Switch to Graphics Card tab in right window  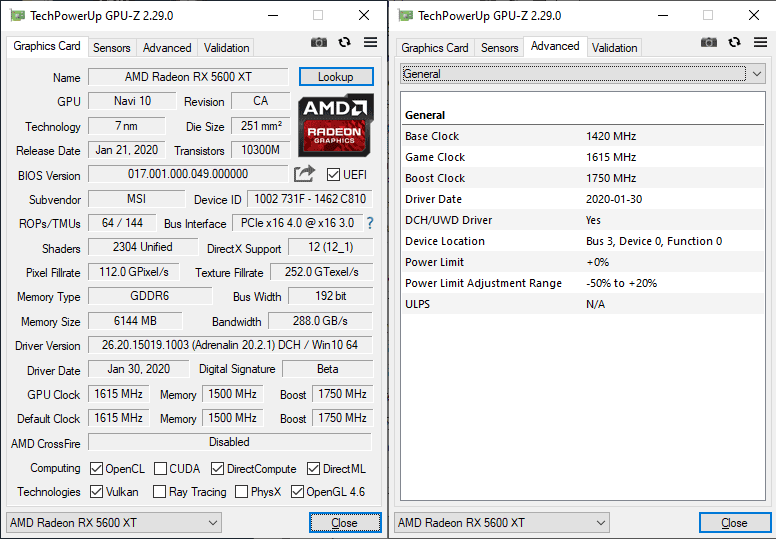point(435,48)
